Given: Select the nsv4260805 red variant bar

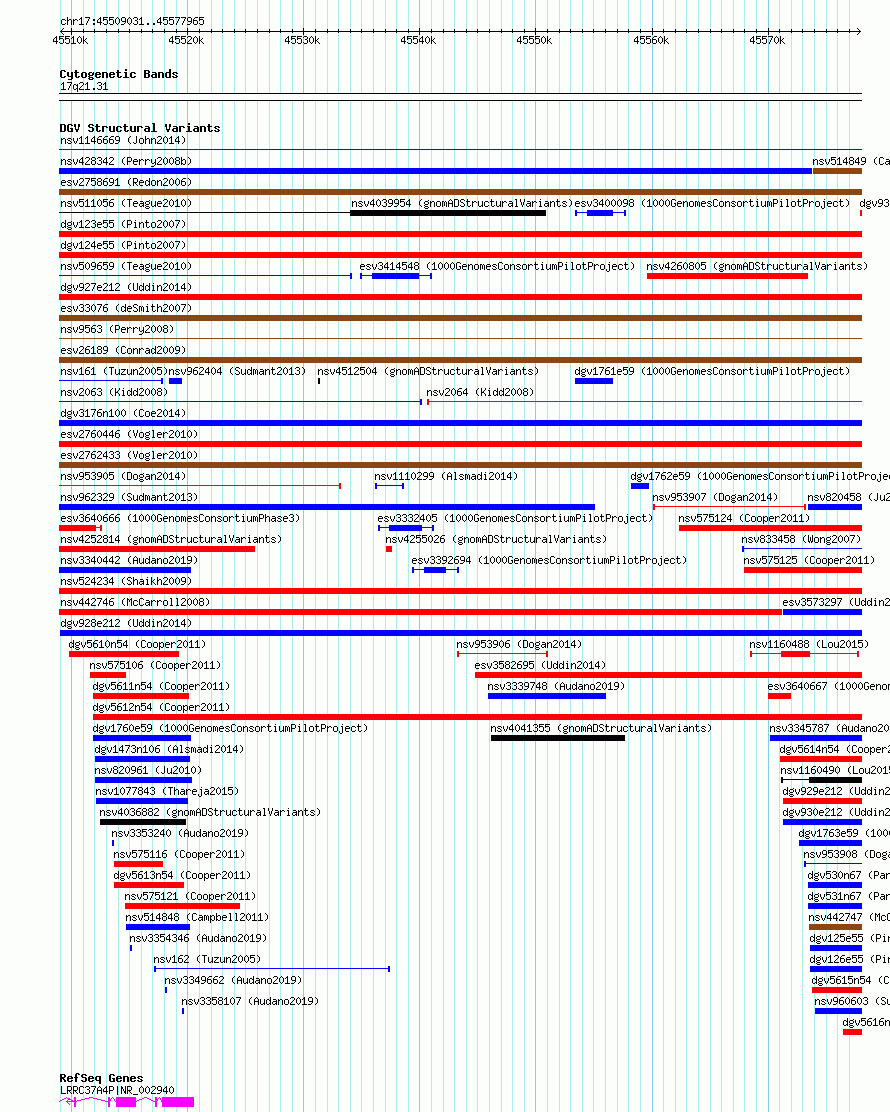Looking at the screenshot, I should (x=728, y=276).
